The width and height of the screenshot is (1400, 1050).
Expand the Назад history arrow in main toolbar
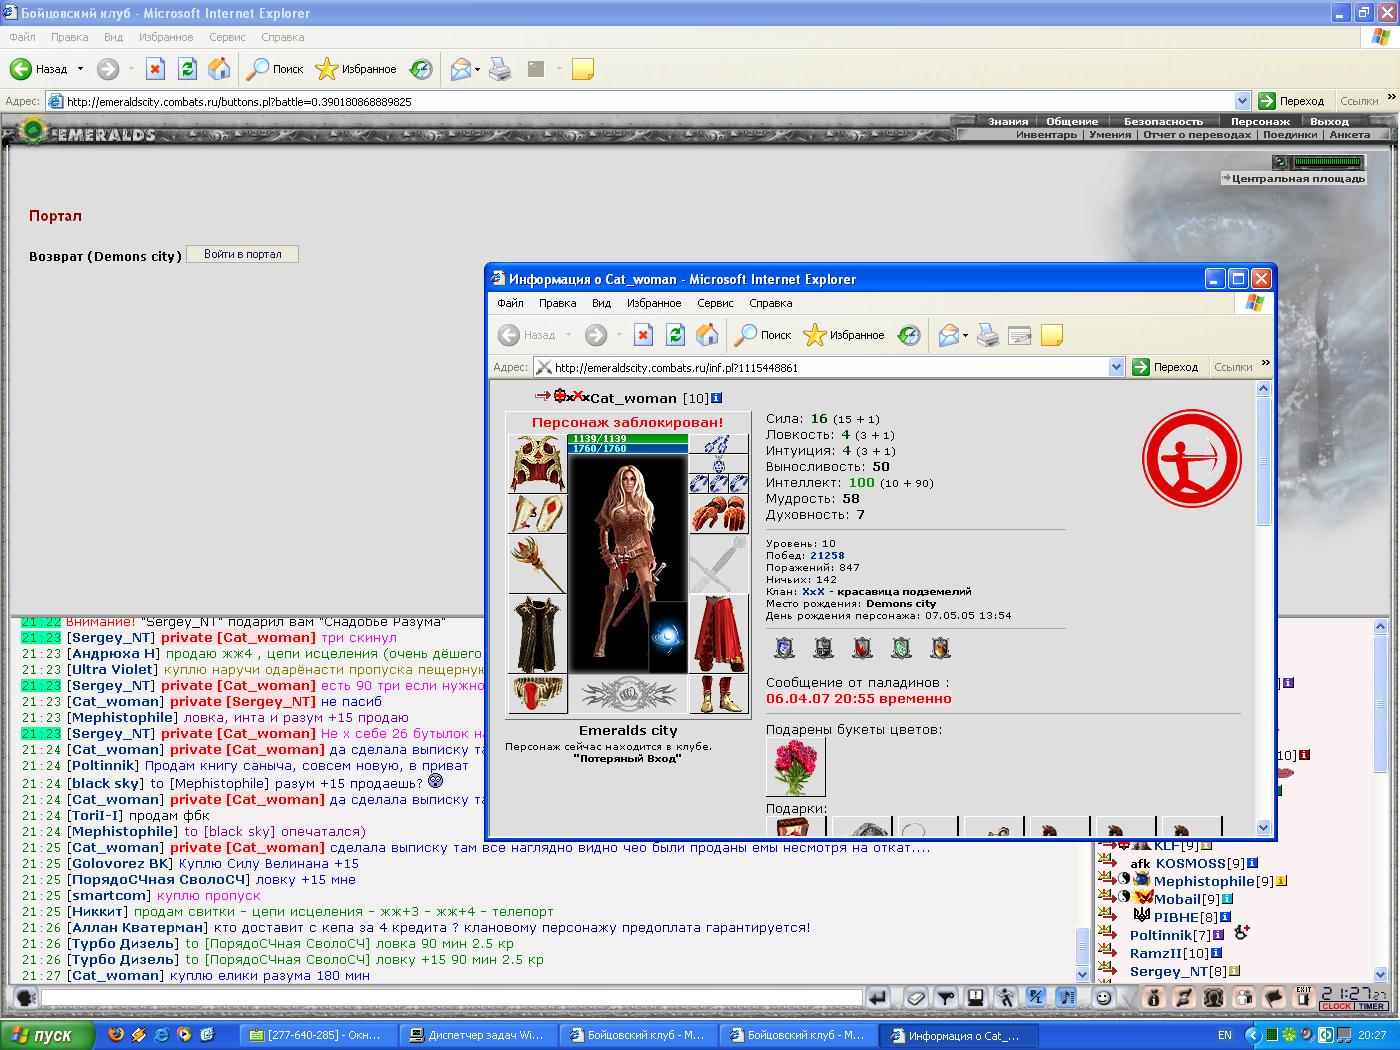(80, 69)
